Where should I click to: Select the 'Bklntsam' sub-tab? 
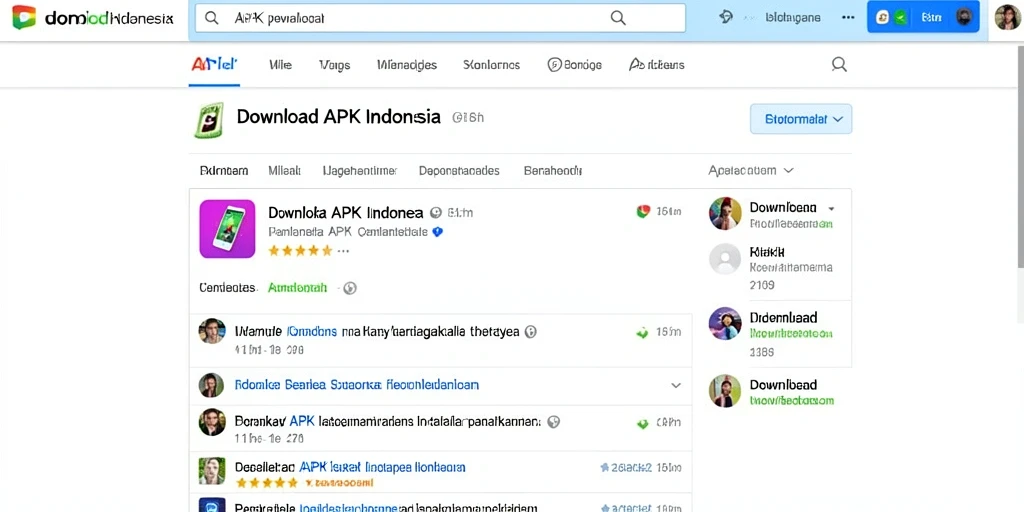pos(223,170)
